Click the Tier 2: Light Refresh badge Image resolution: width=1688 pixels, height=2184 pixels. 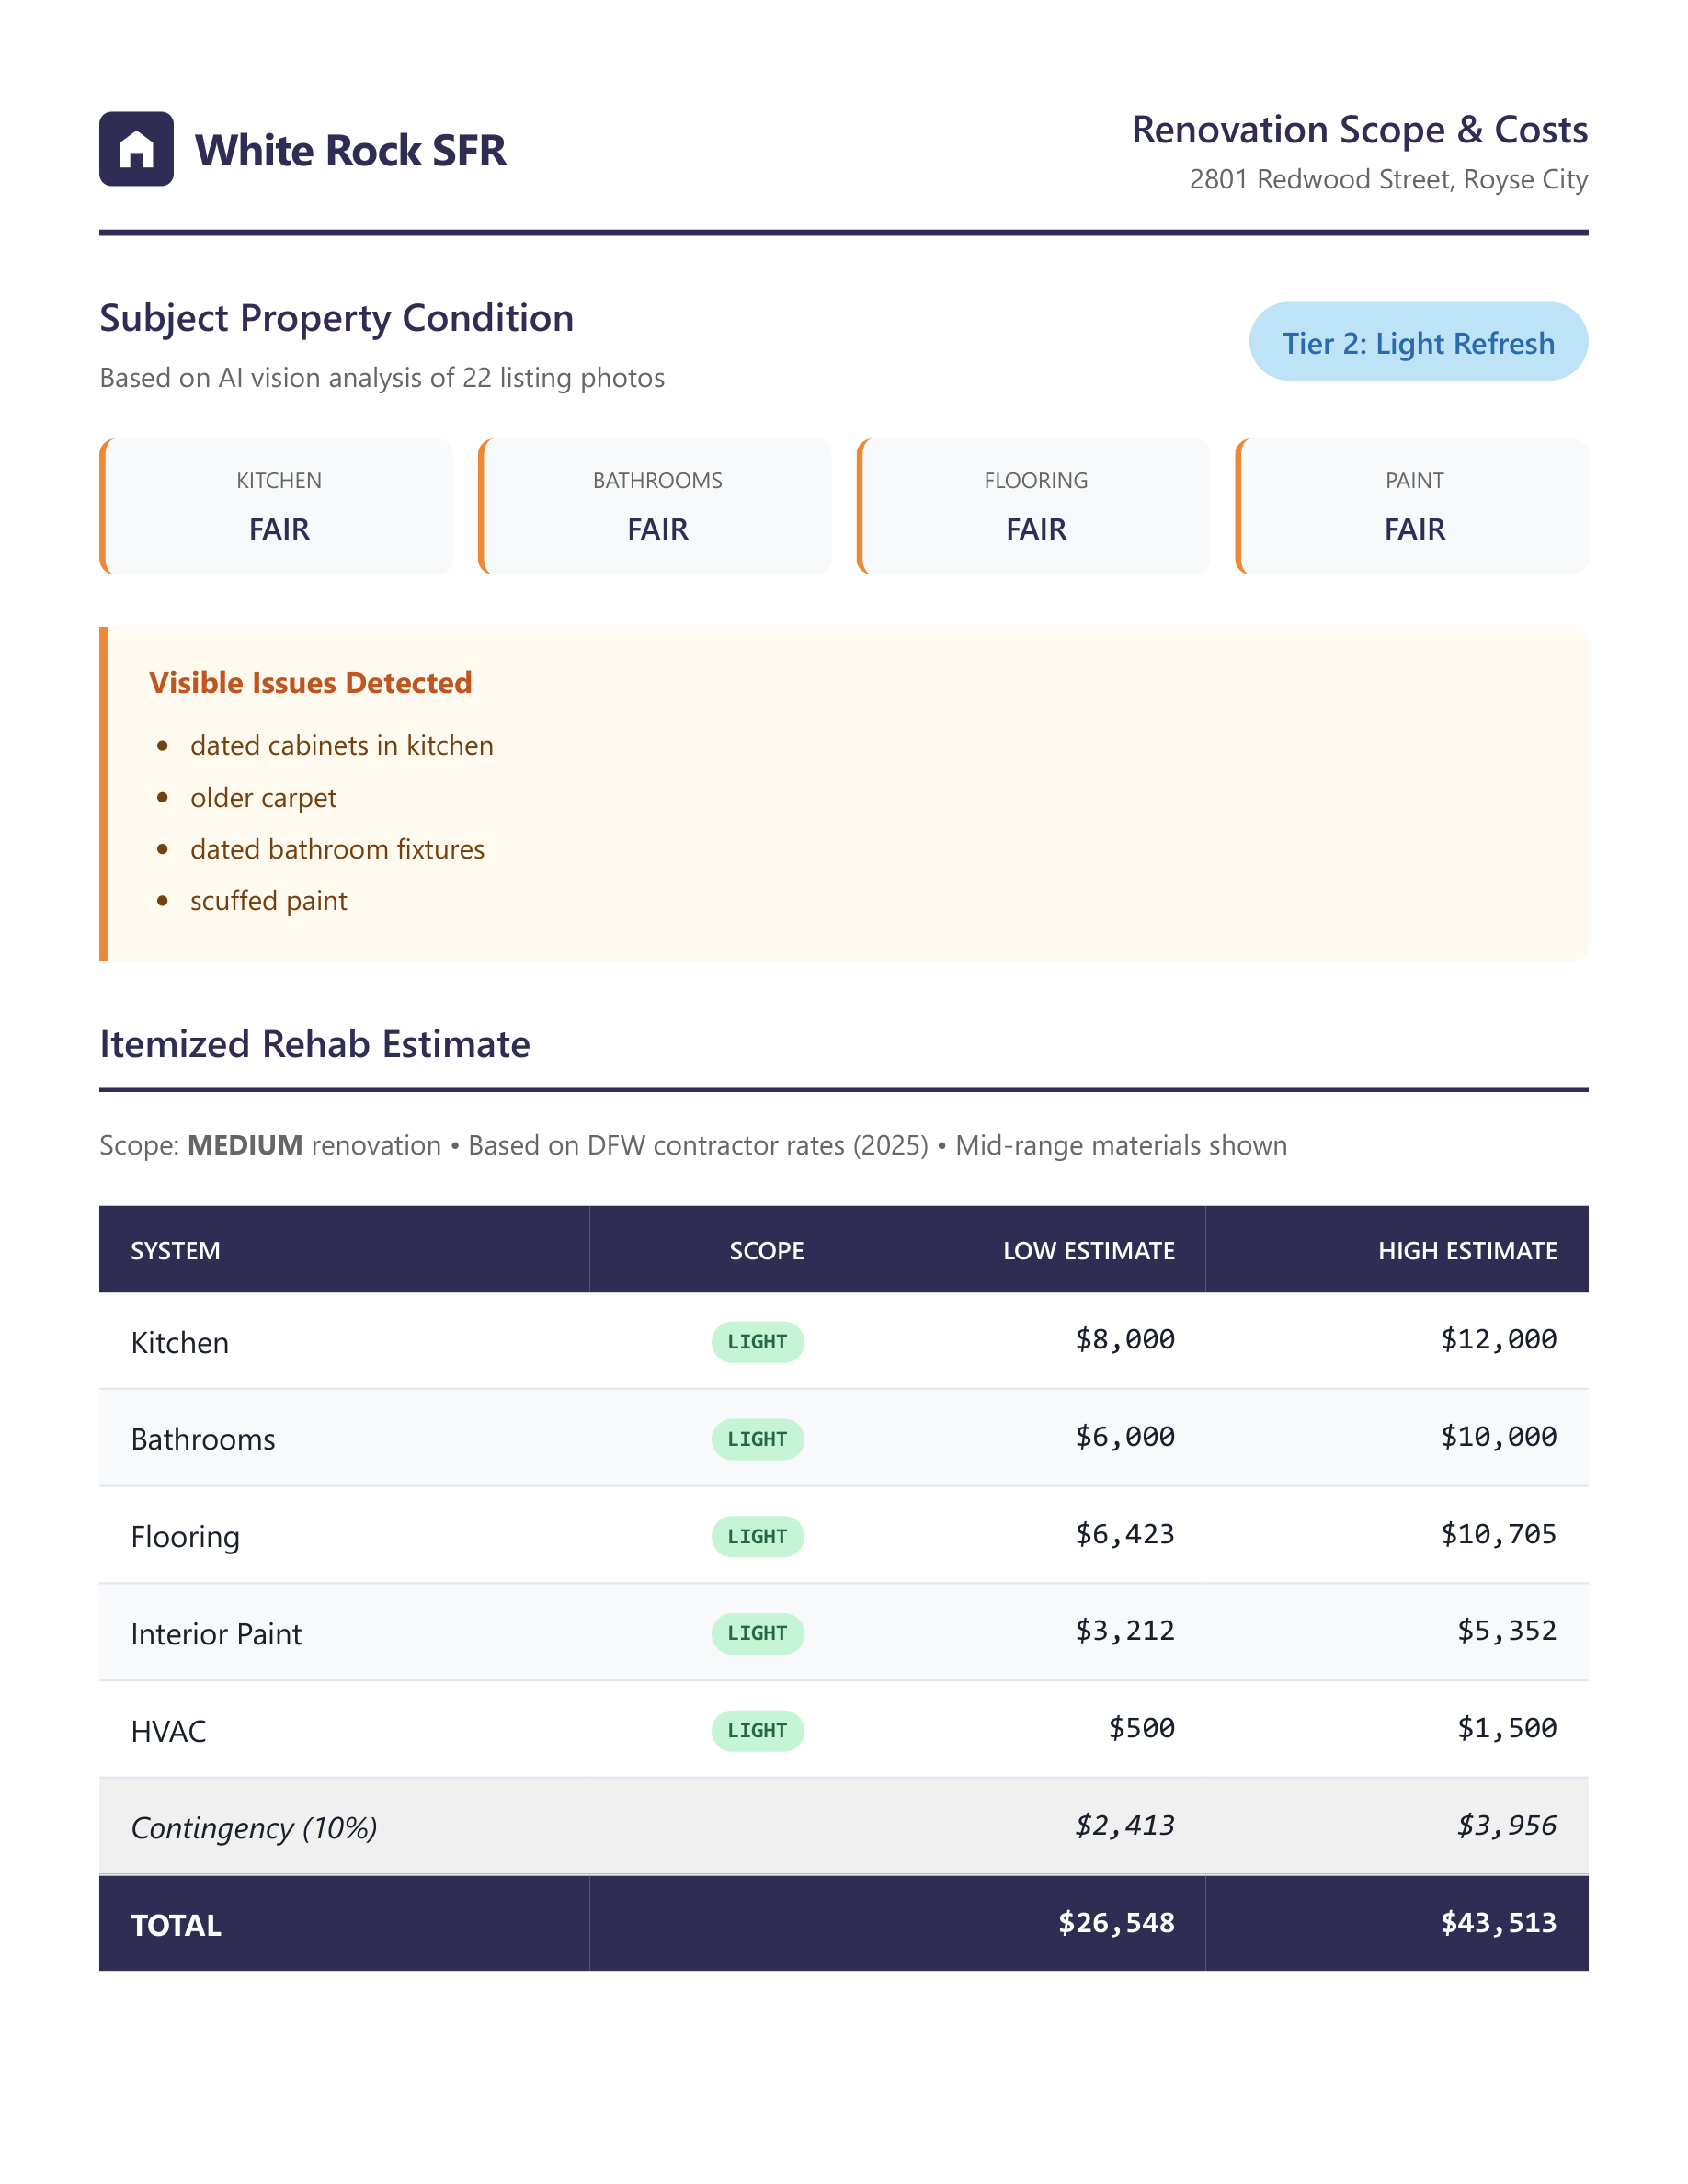(1417, 342)
